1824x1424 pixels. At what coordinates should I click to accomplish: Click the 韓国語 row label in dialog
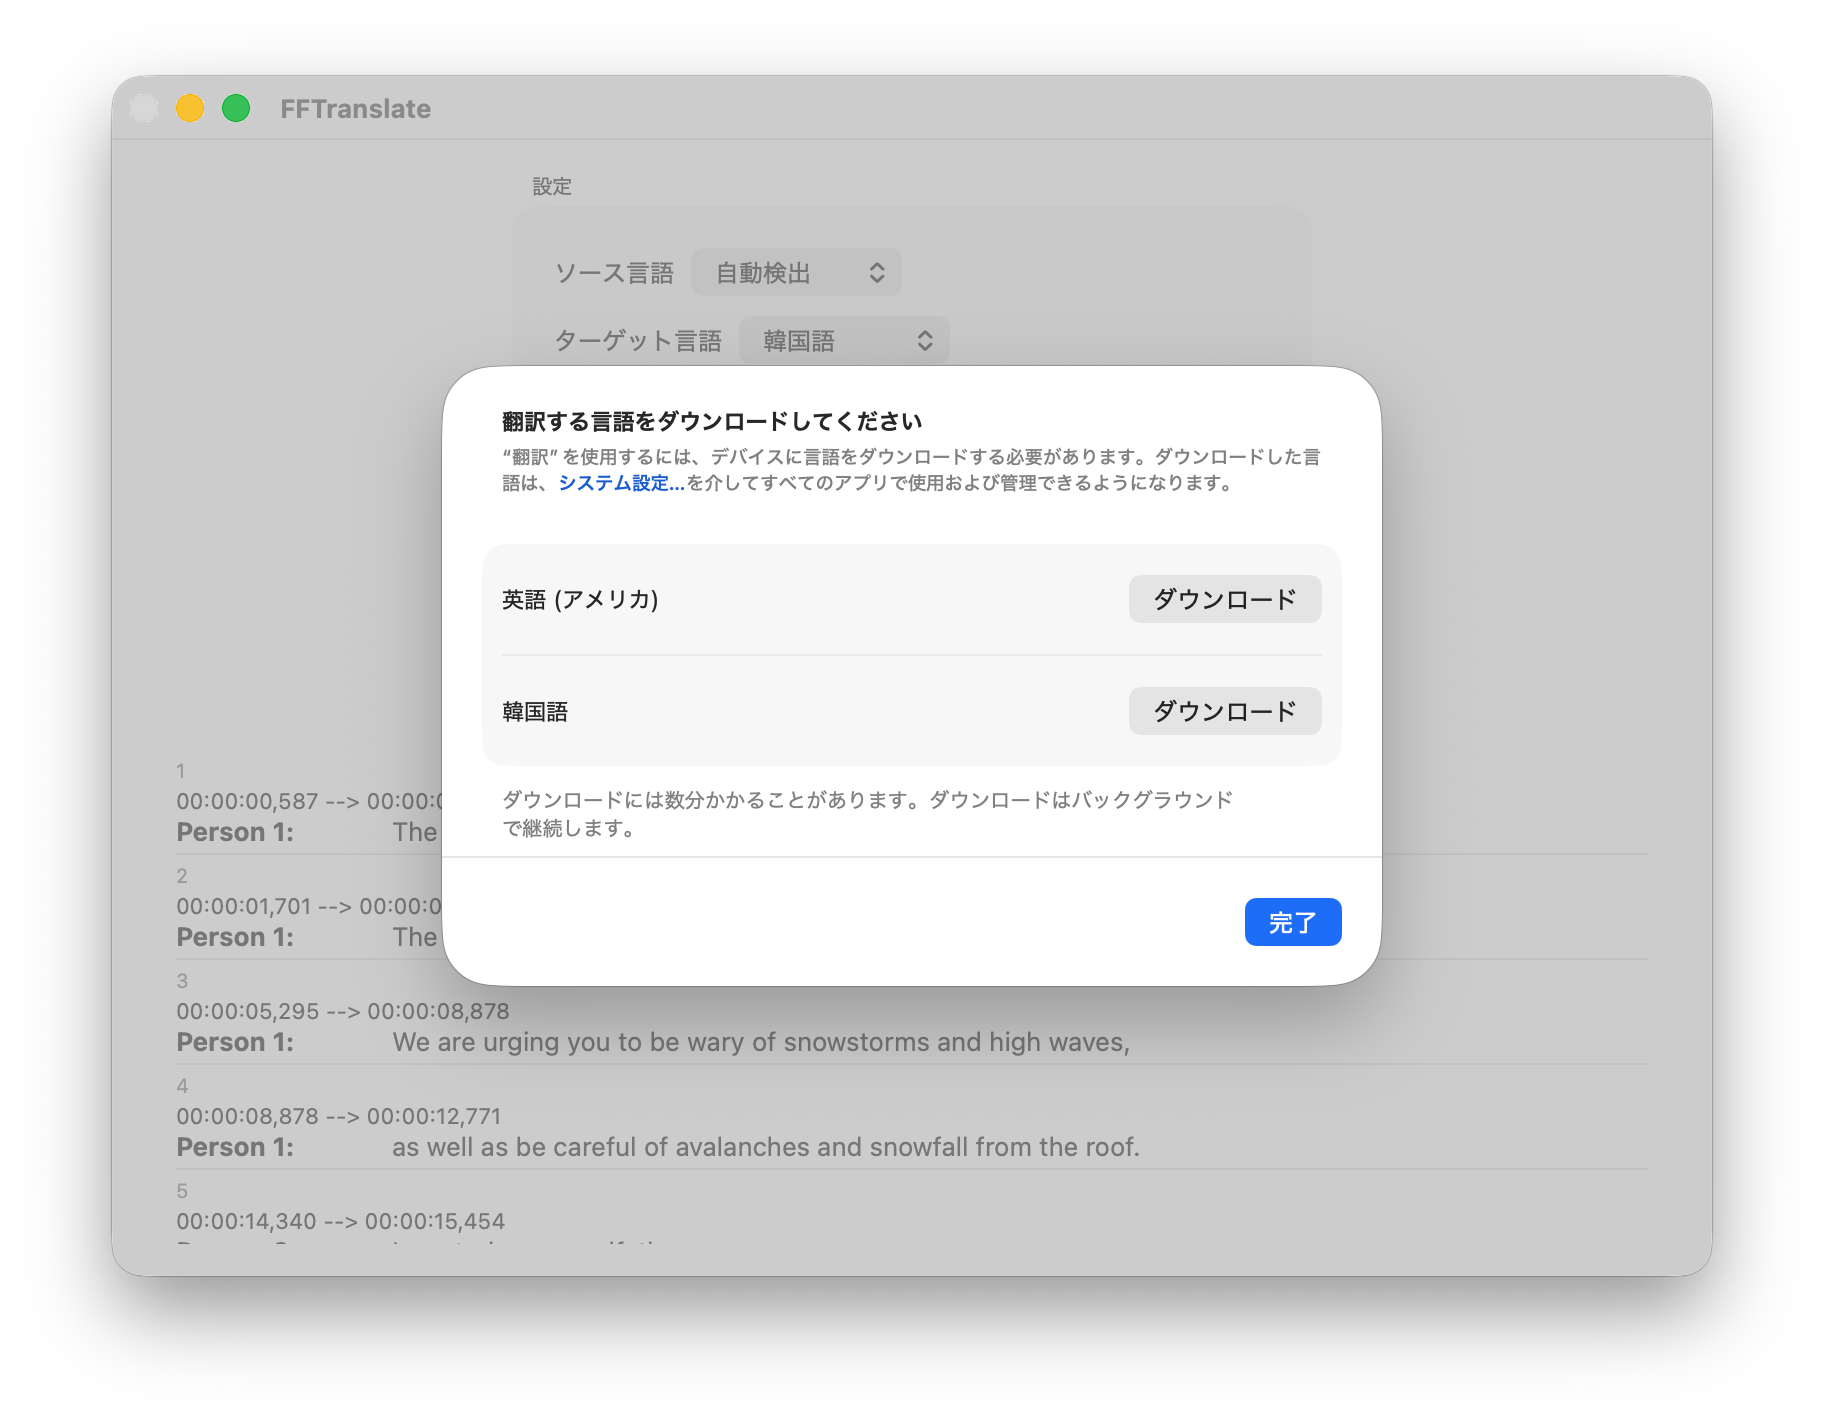[535, 711]
